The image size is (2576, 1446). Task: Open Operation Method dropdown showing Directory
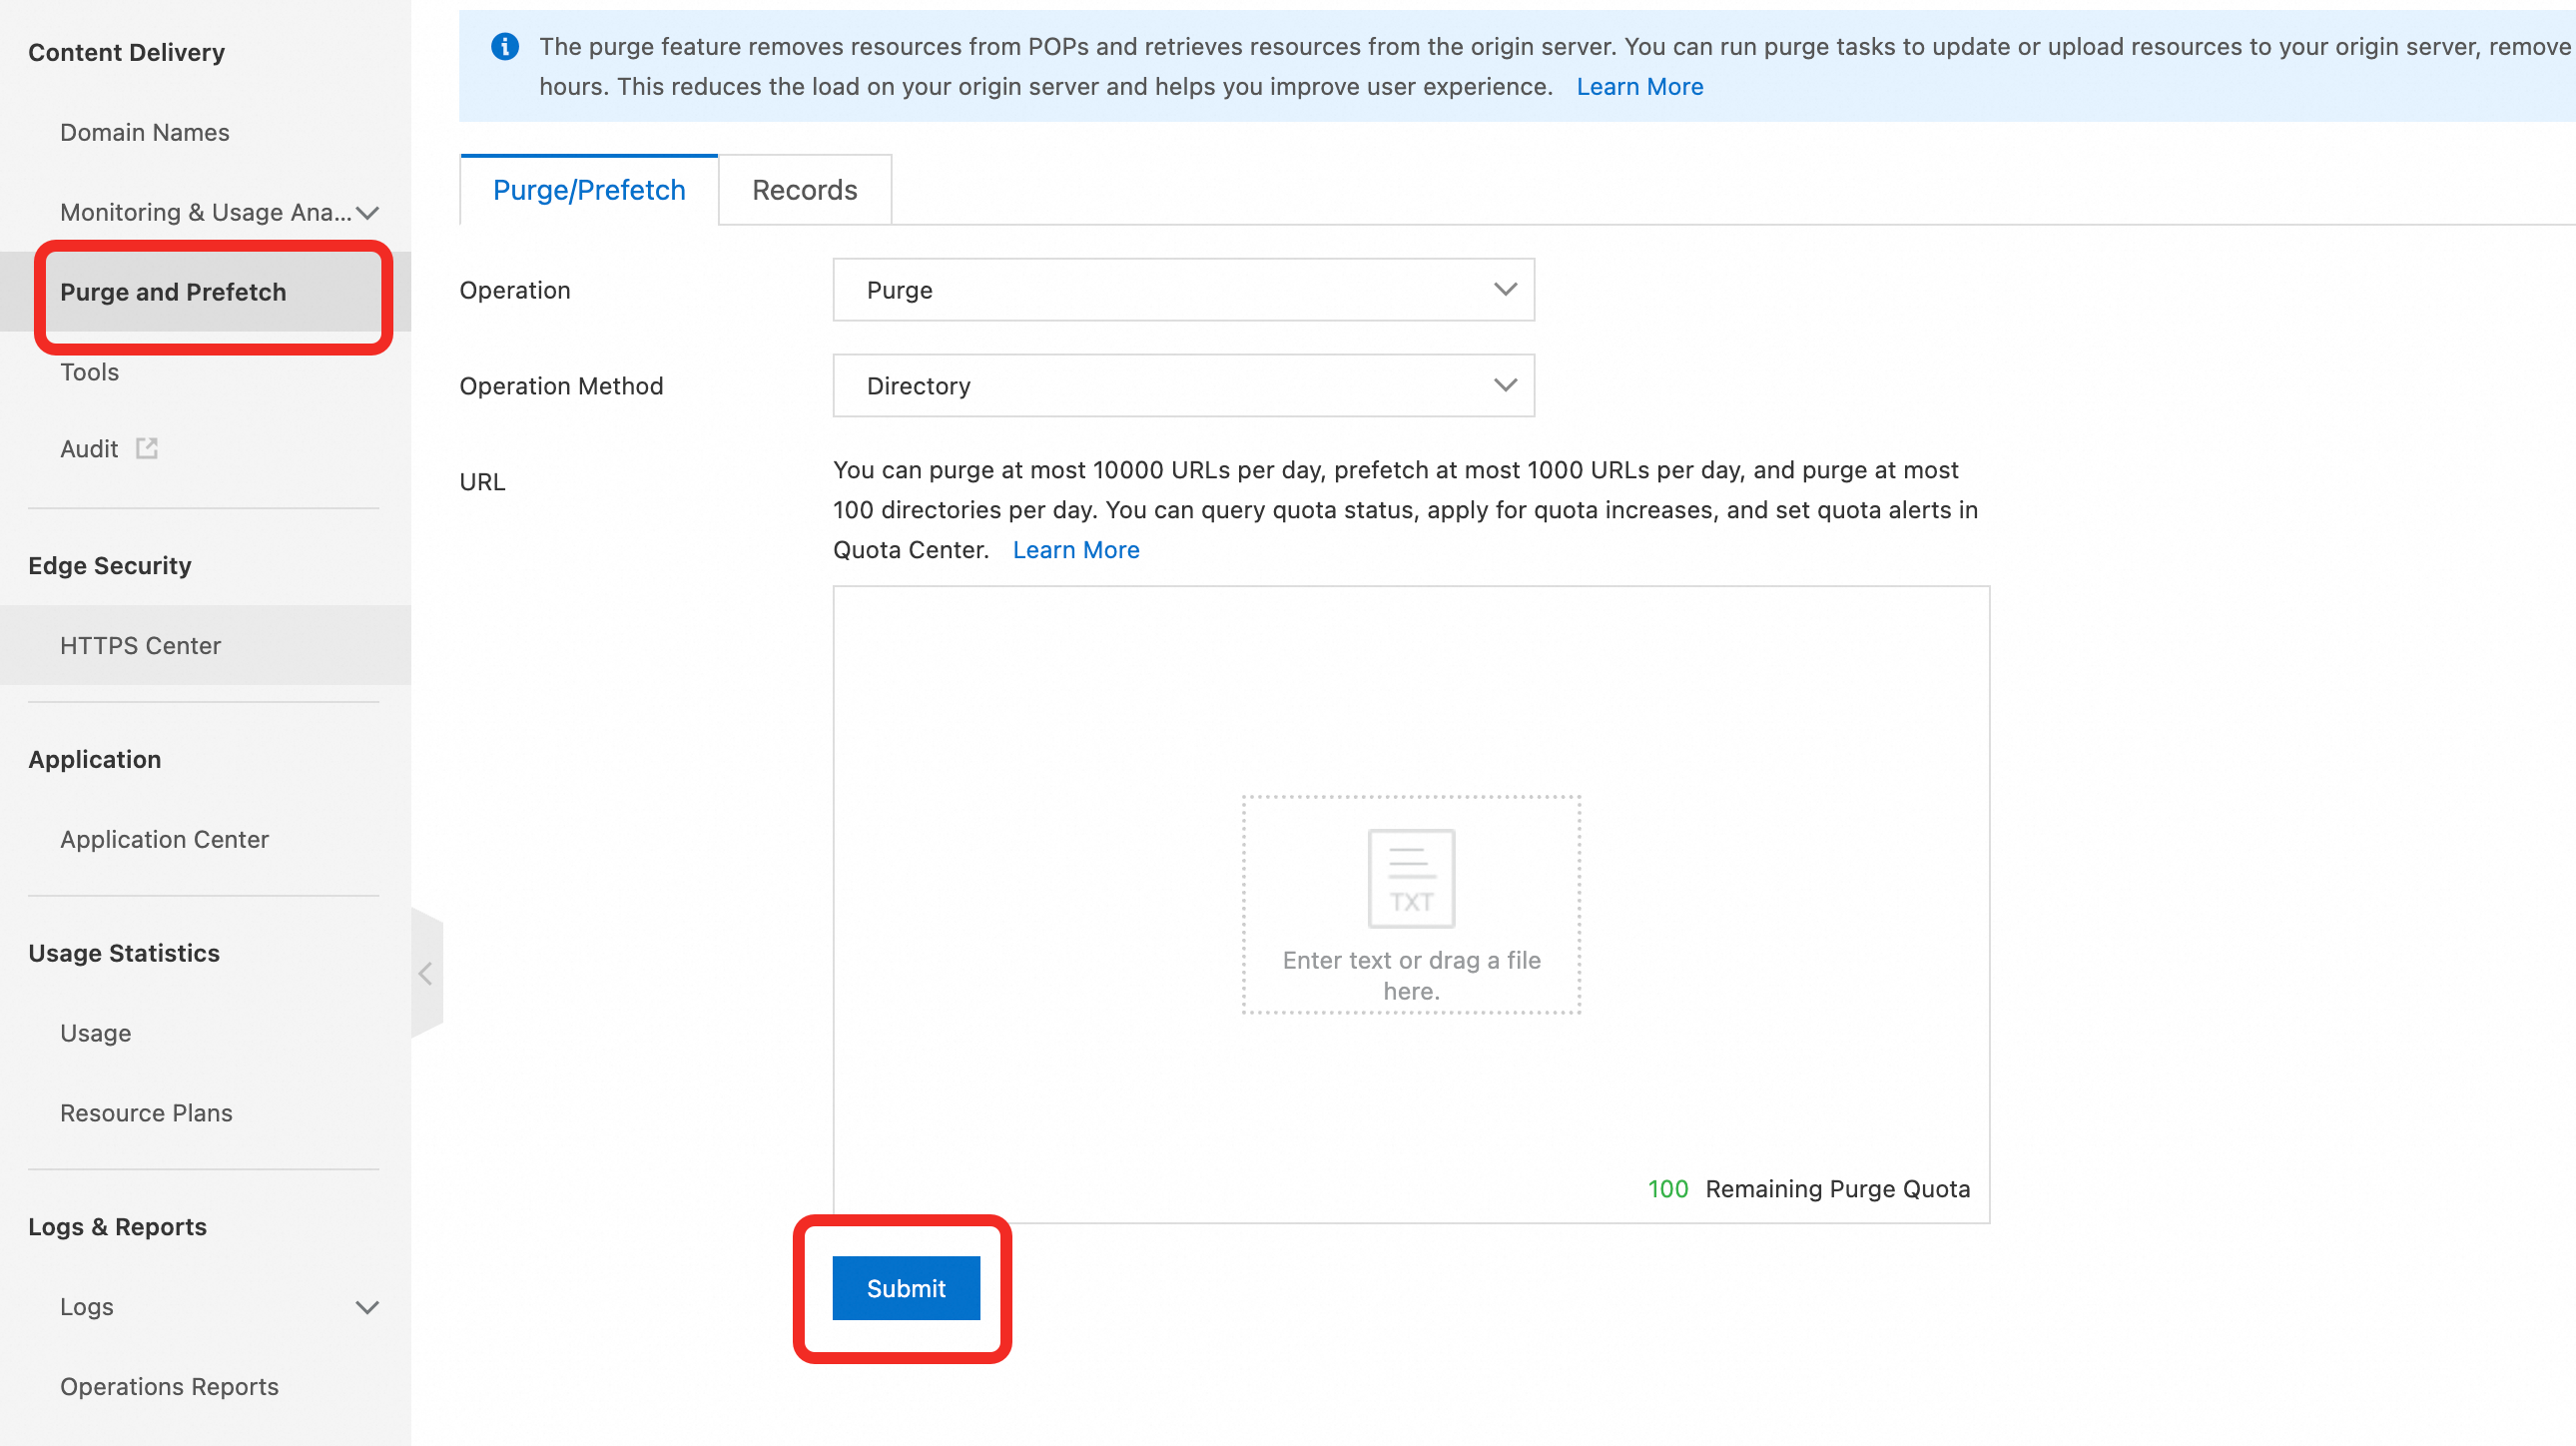pyautogui.click(x=1182, y=386)
